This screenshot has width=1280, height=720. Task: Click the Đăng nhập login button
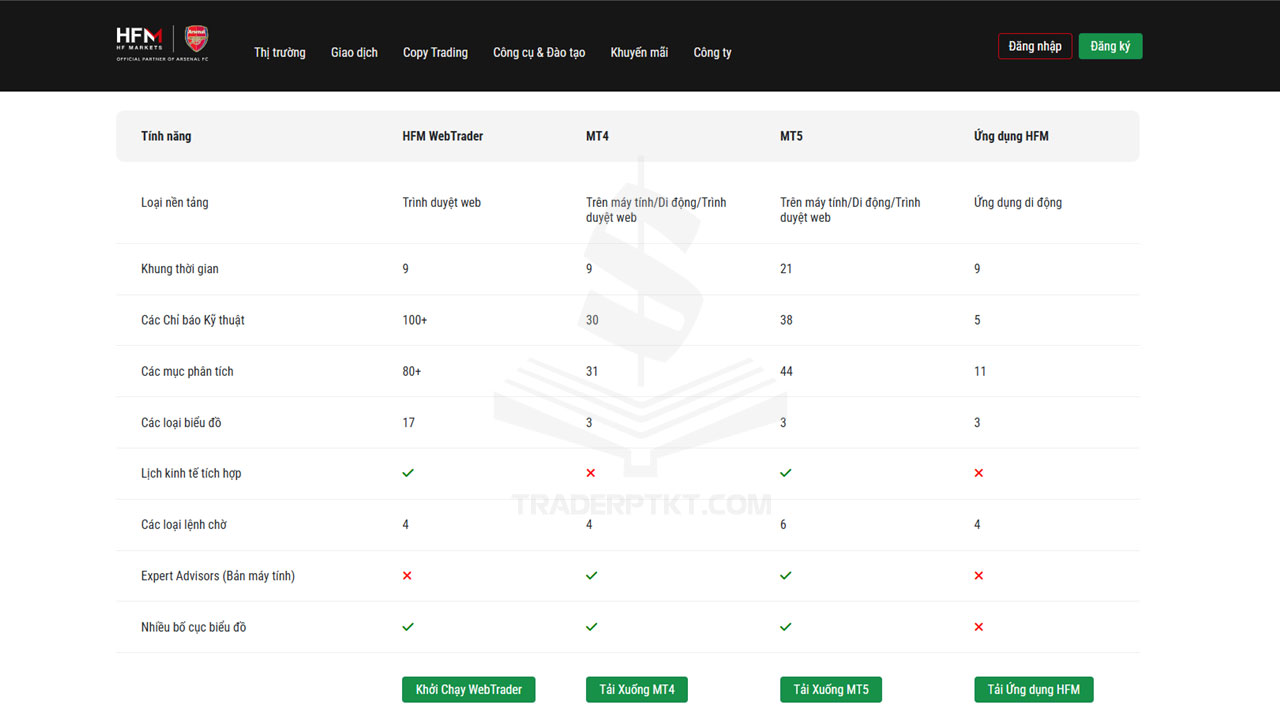1035,46
